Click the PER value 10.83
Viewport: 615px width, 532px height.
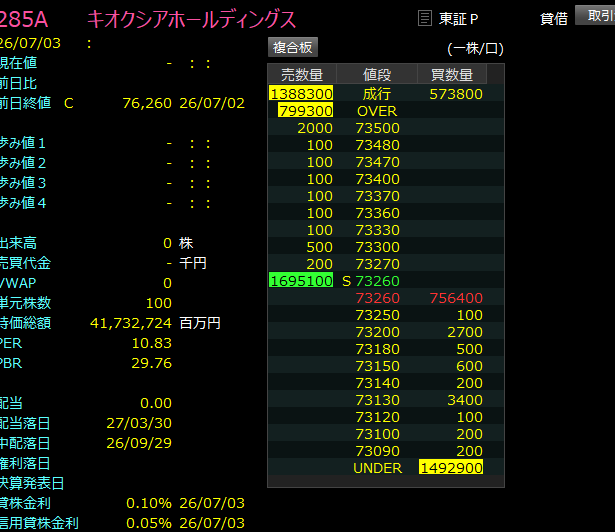151,343
